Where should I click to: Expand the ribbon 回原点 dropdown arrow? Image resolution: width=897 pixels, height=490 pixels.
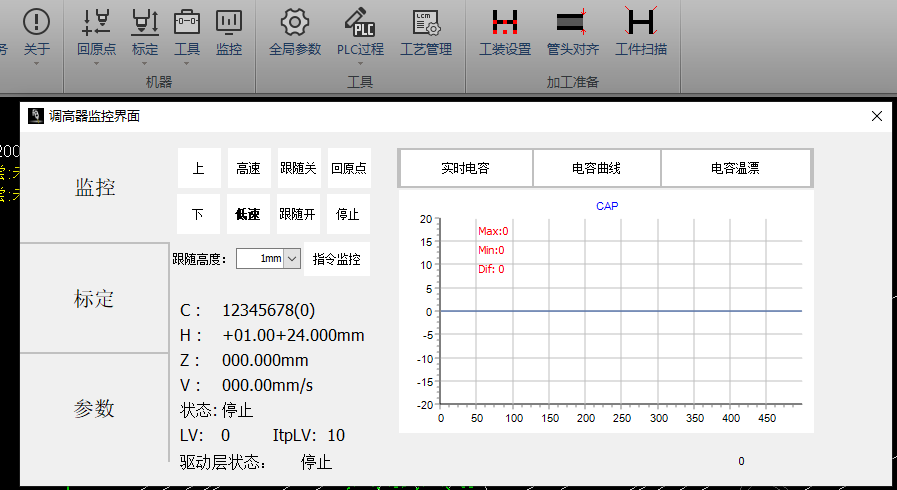click(96, 63)
